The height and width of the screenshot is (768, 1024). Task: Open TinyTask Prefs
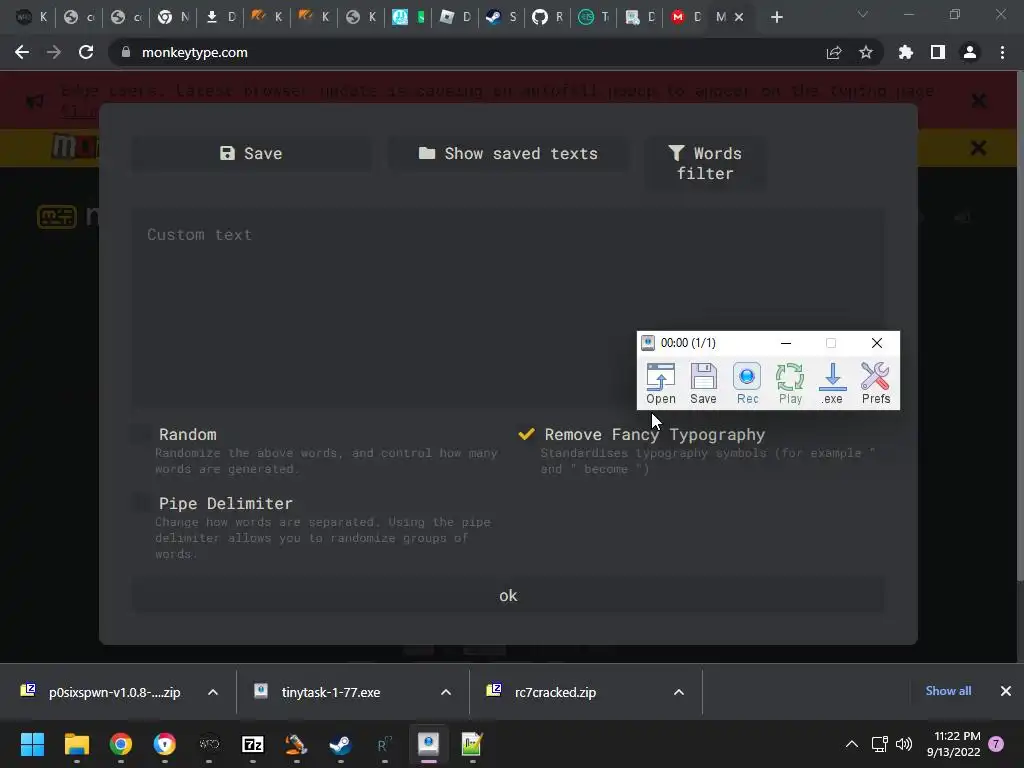click(x=876, y=383)
